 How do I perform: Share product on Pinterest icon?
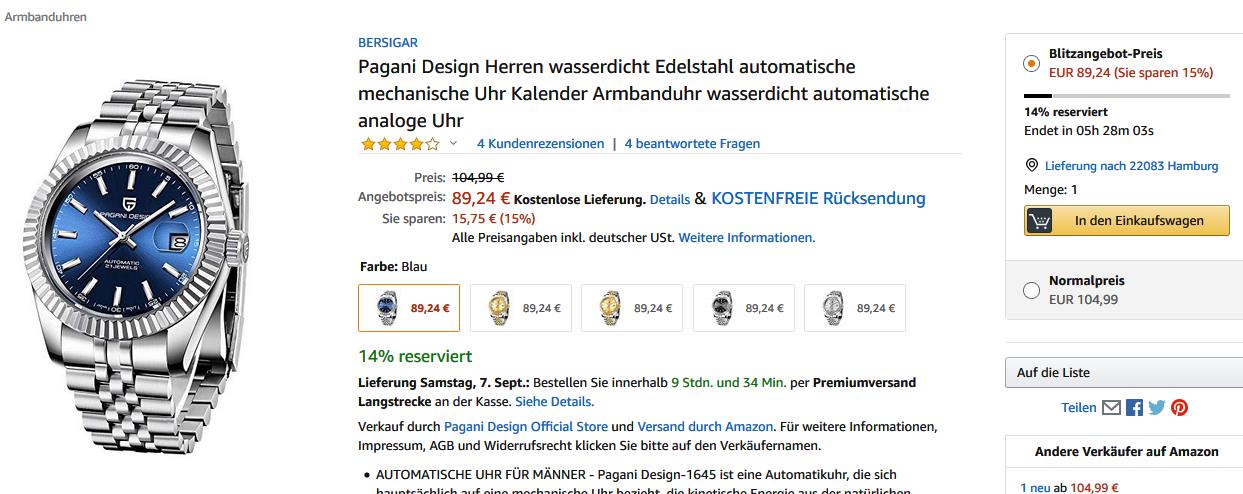pyautogui.click(x=1180, y=408)
